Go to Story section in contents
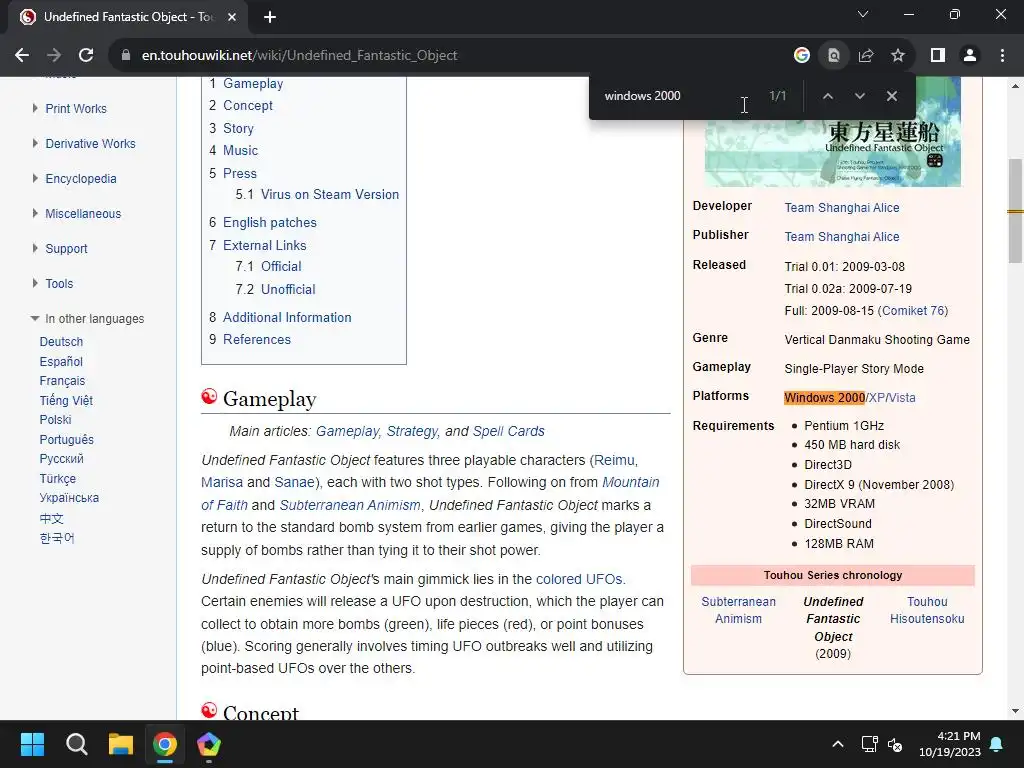Viewport: 1024px width, 768px height. coord(238,128)
